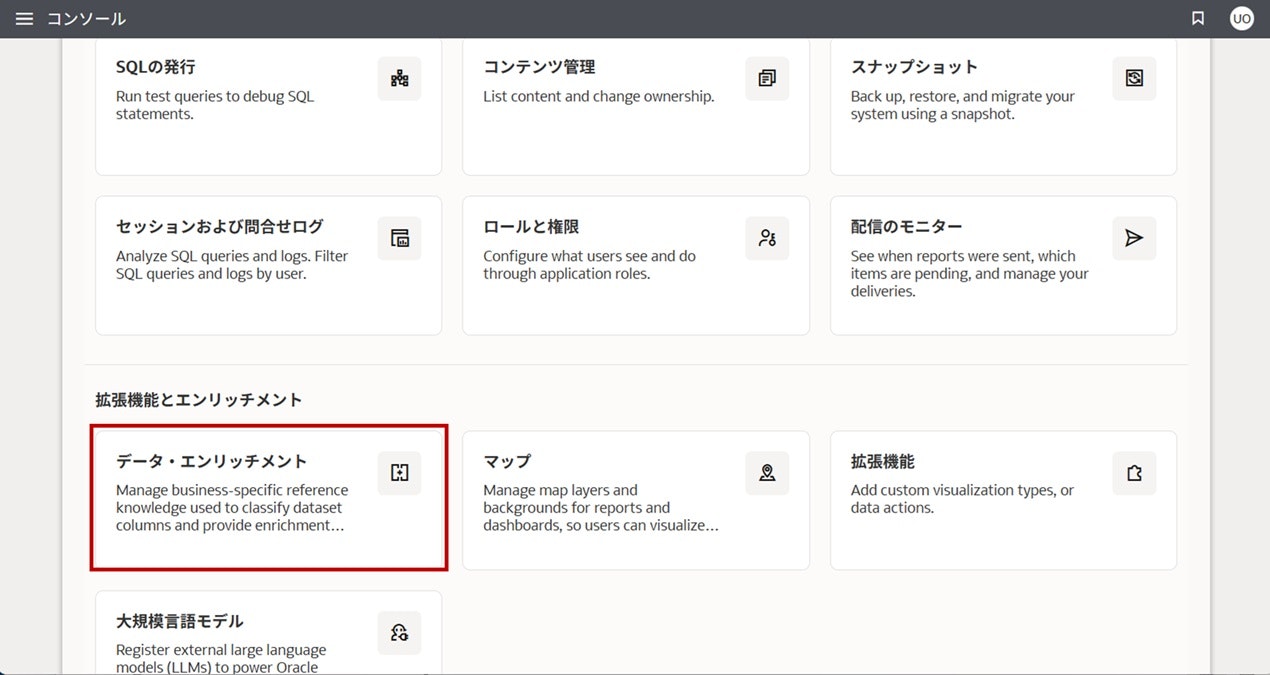Viewport: 1270px width, 675px height.
Task: Open the hamburger navigation menu
Action: tap(25, 19)
